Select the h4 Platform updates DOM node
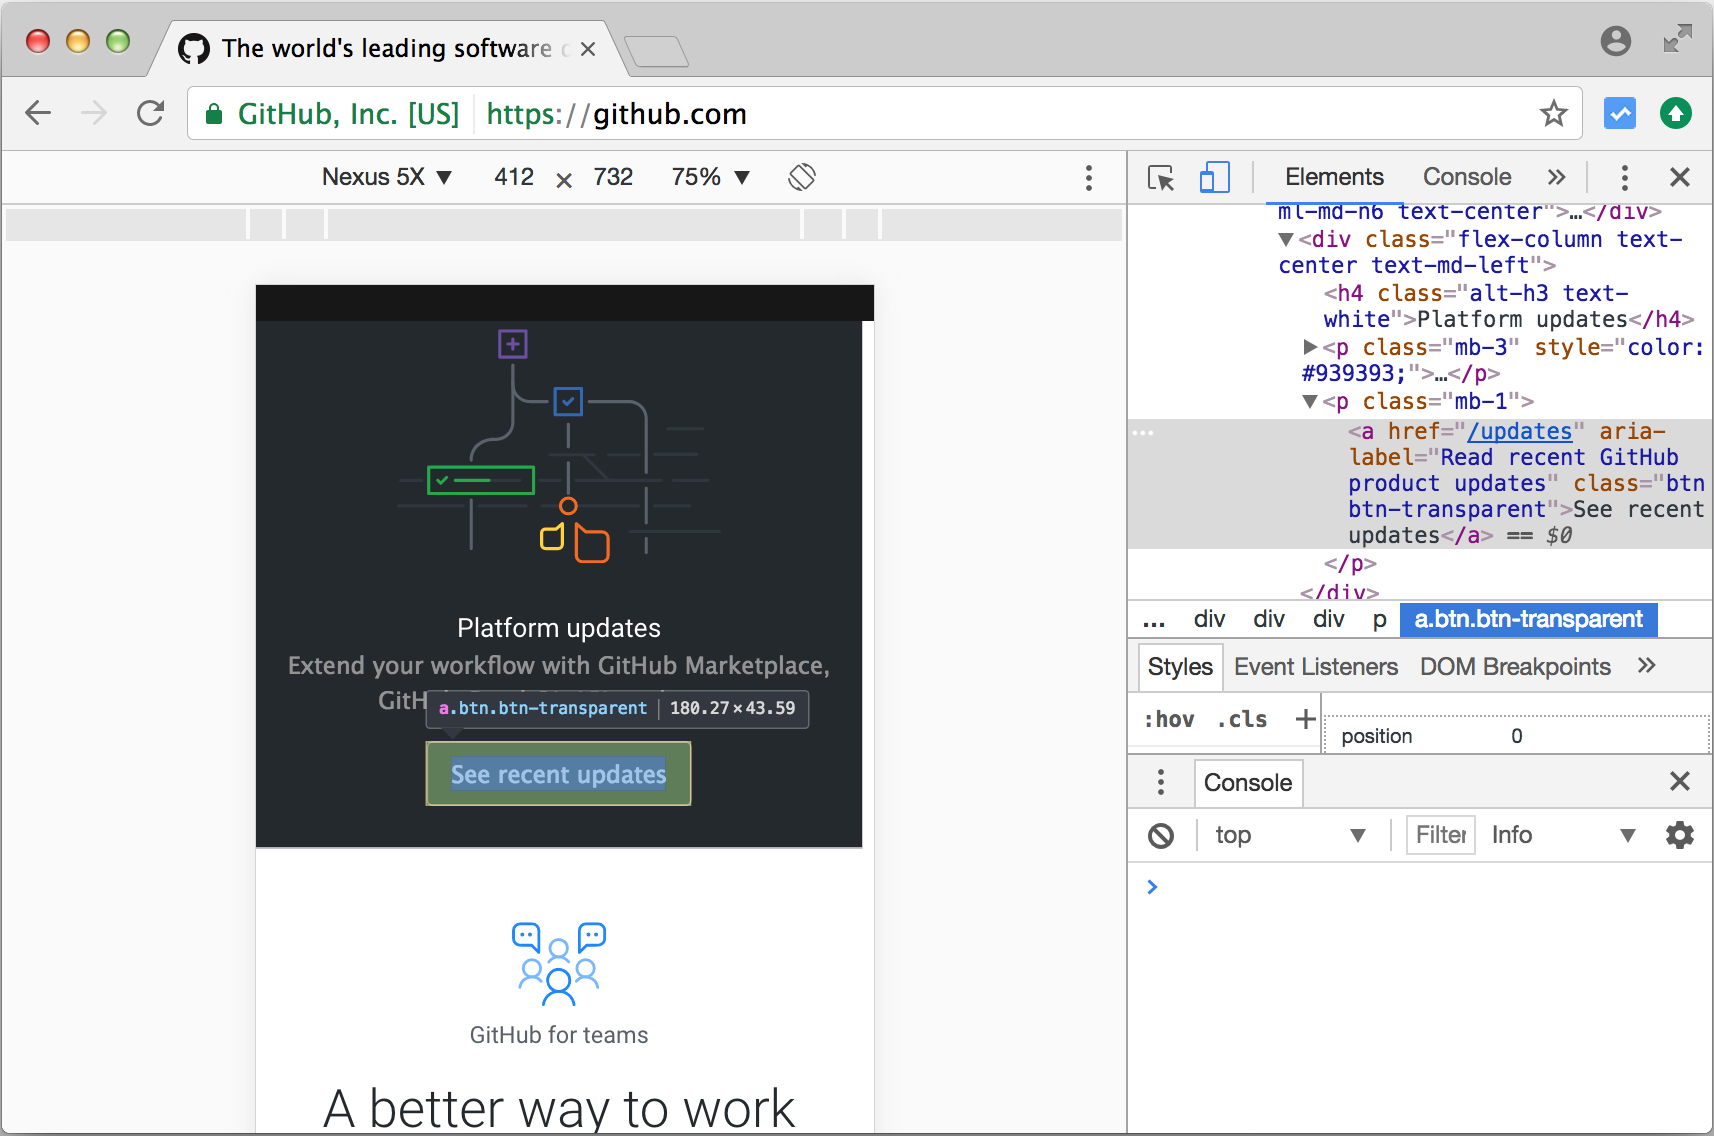 (1508, 306)
